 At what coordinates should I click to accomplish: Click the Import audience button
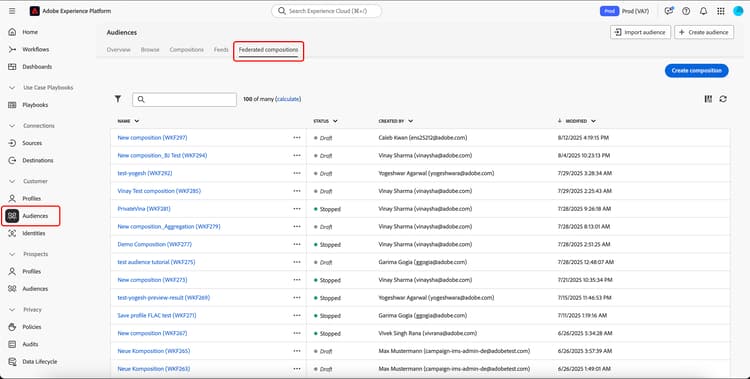click(640, 32)
